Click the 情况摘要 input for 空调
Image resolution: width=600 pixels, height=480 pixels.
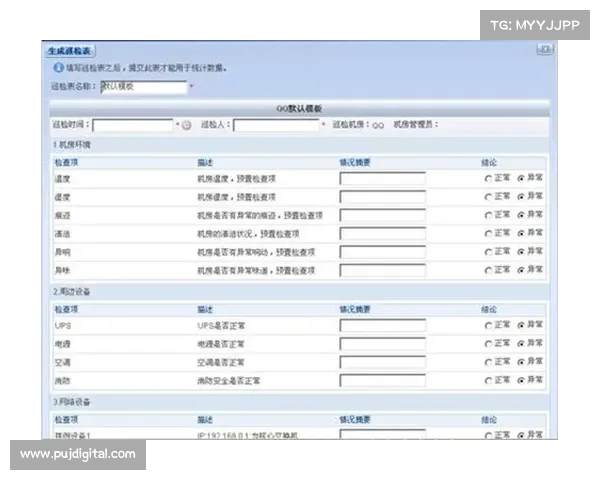(383, 362)
